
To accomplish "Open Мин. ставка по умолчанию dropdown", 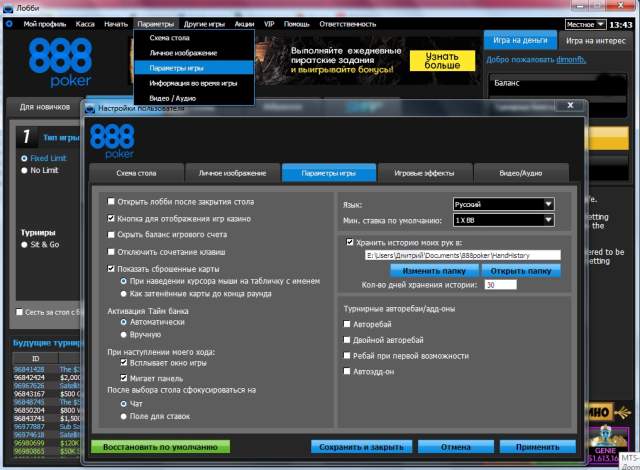I will click(503, 220).
